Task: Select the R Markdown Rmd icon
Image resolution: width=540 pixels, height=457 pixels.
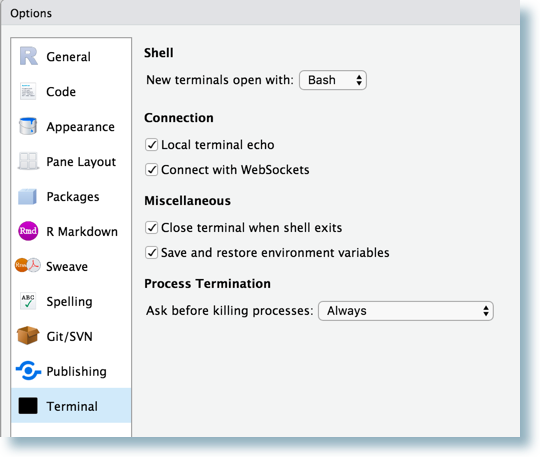Action: tap(28, 231)
